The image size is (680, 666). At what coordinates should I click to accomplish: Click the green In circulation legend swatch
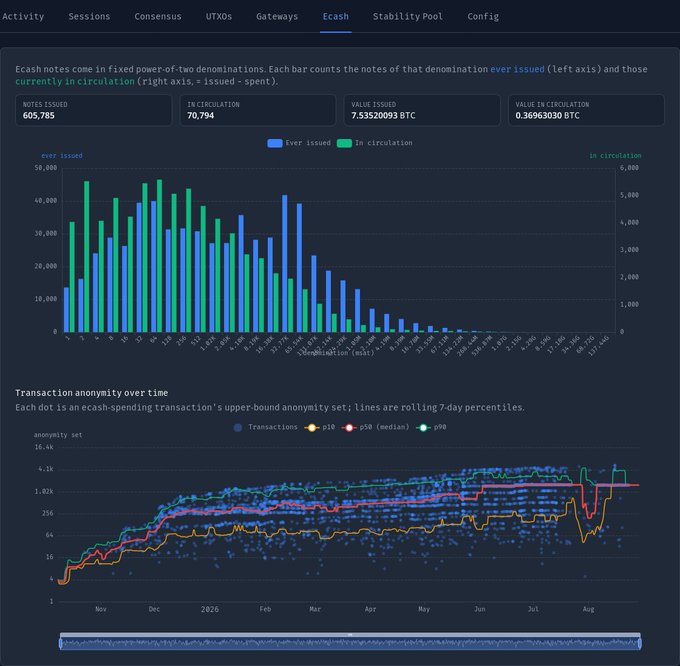(x=344, y=143)
